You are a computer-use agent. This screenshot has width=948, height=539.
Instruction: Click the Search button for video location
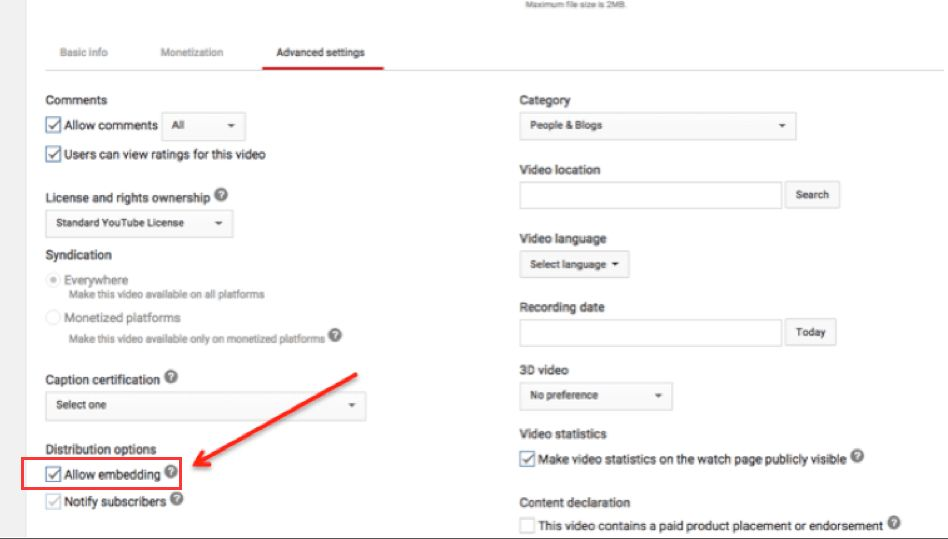point(812,195)
